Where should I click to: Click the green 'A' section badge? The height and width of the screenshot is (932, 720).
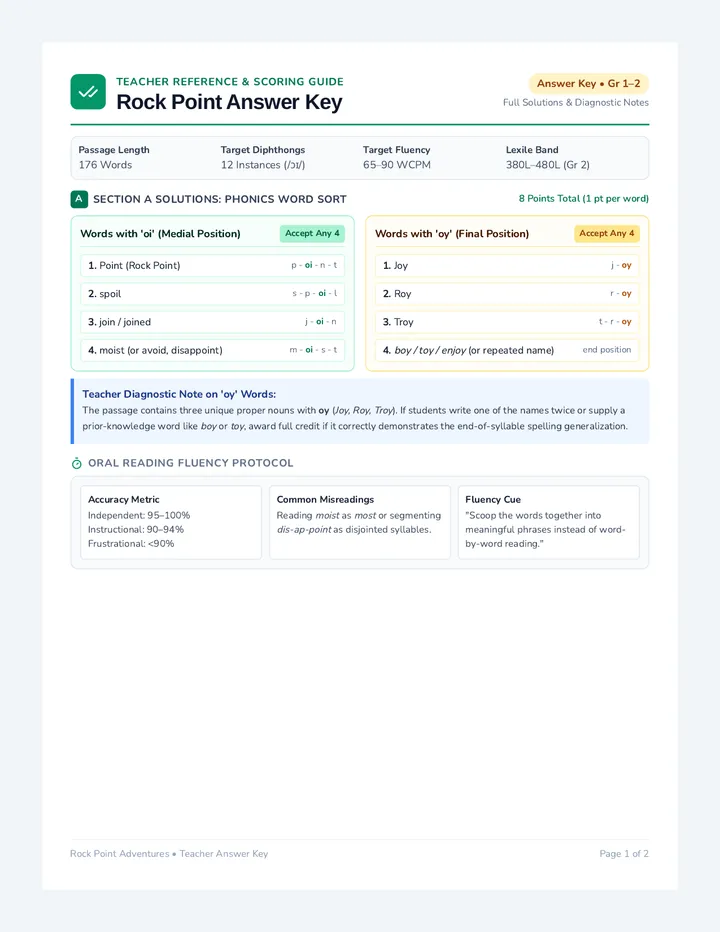click(x=79, y=199)
